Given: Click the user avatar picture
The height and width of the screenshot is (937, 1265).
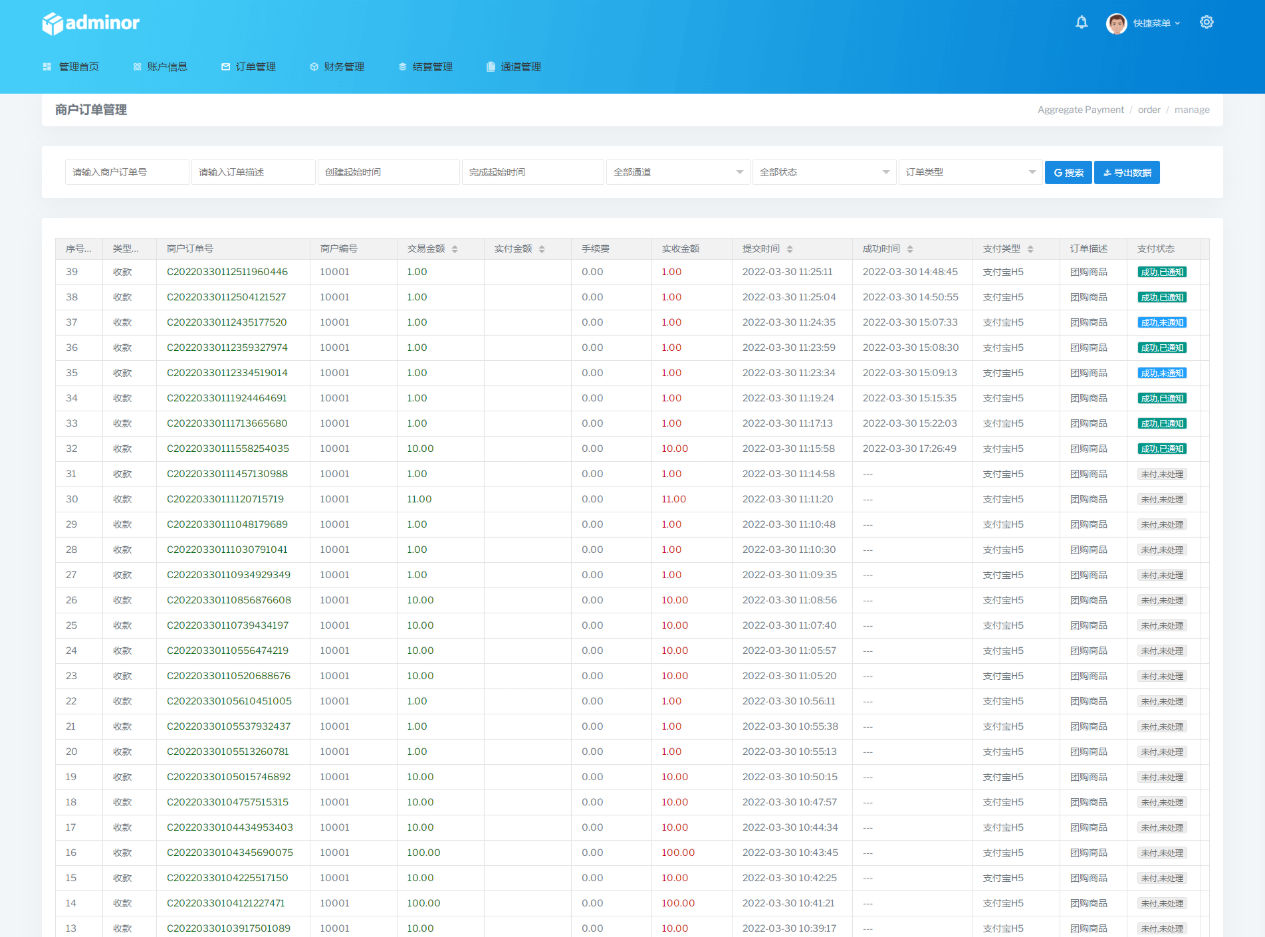Looking at the screenshot, I should click(1116, 23).
